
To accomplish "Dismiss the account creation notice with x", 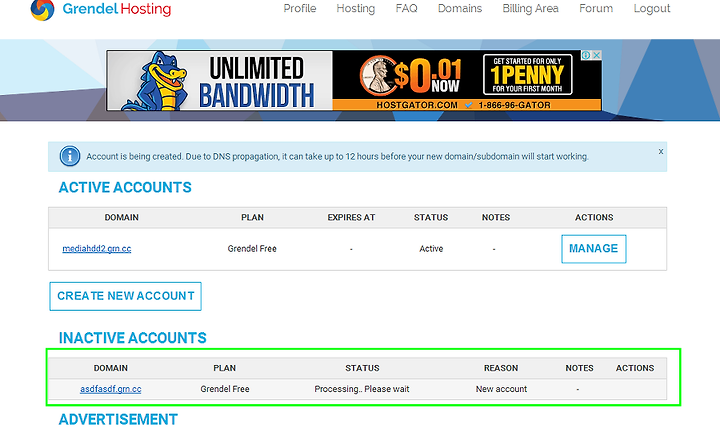I will 661,151.
